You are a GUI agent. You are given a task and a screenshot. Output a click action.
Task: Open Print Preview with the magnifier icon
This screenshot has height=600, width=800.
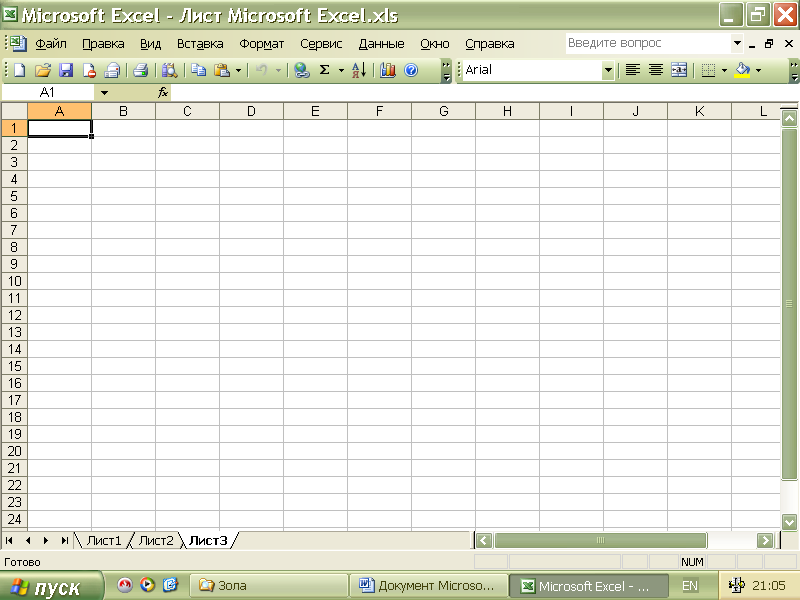click(169, 70)
